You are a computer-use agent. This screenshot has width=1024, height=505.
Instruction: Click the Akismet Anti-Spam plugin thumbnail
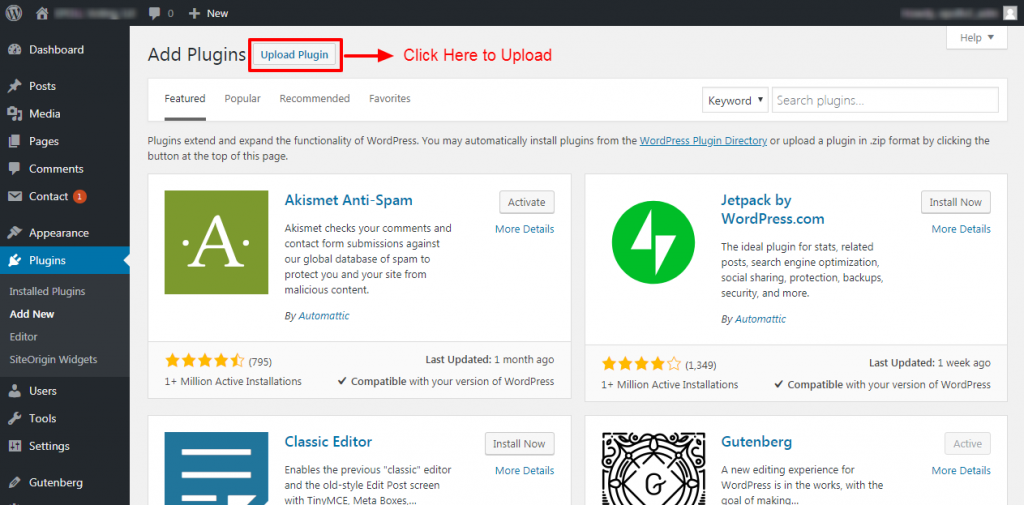[x=216, y=242]
